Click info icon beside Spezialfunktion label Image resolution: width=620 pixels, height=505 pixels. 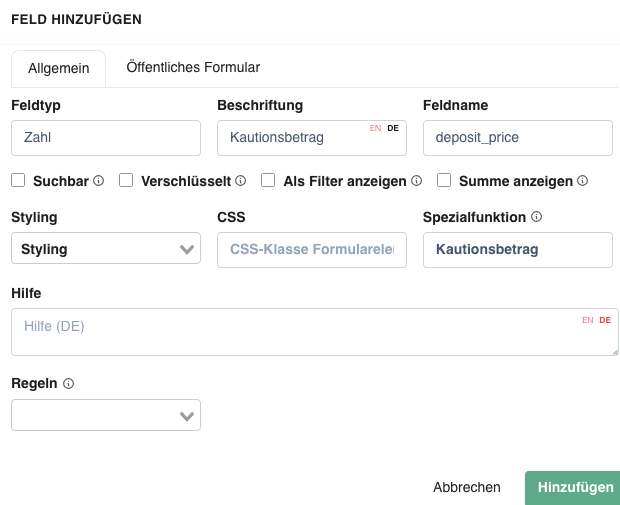pyautogui.click(x=536, y=217)
